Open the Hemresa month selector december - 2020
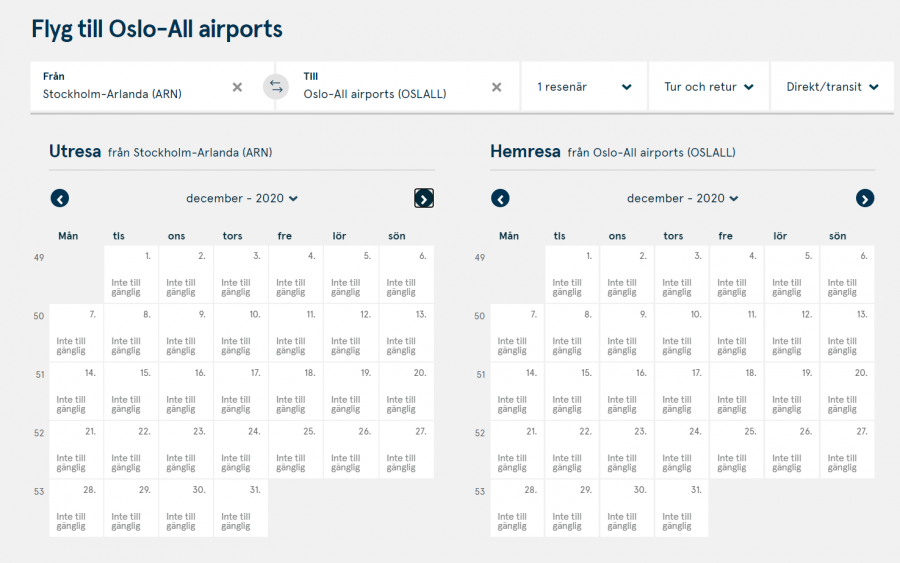The width and height of the screenshot is (900, 563). (x=683, y=198)
